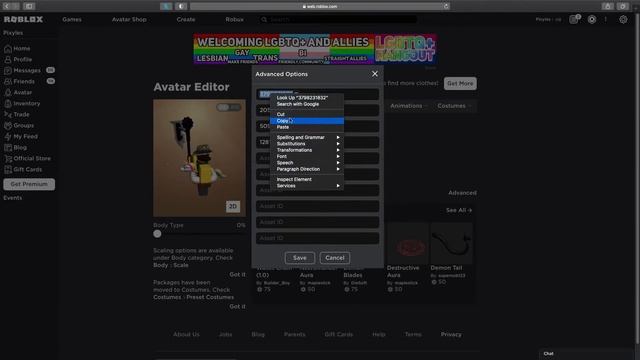
Task: Open the Costumes dropdown tab
Action: [x=454, y=106]
